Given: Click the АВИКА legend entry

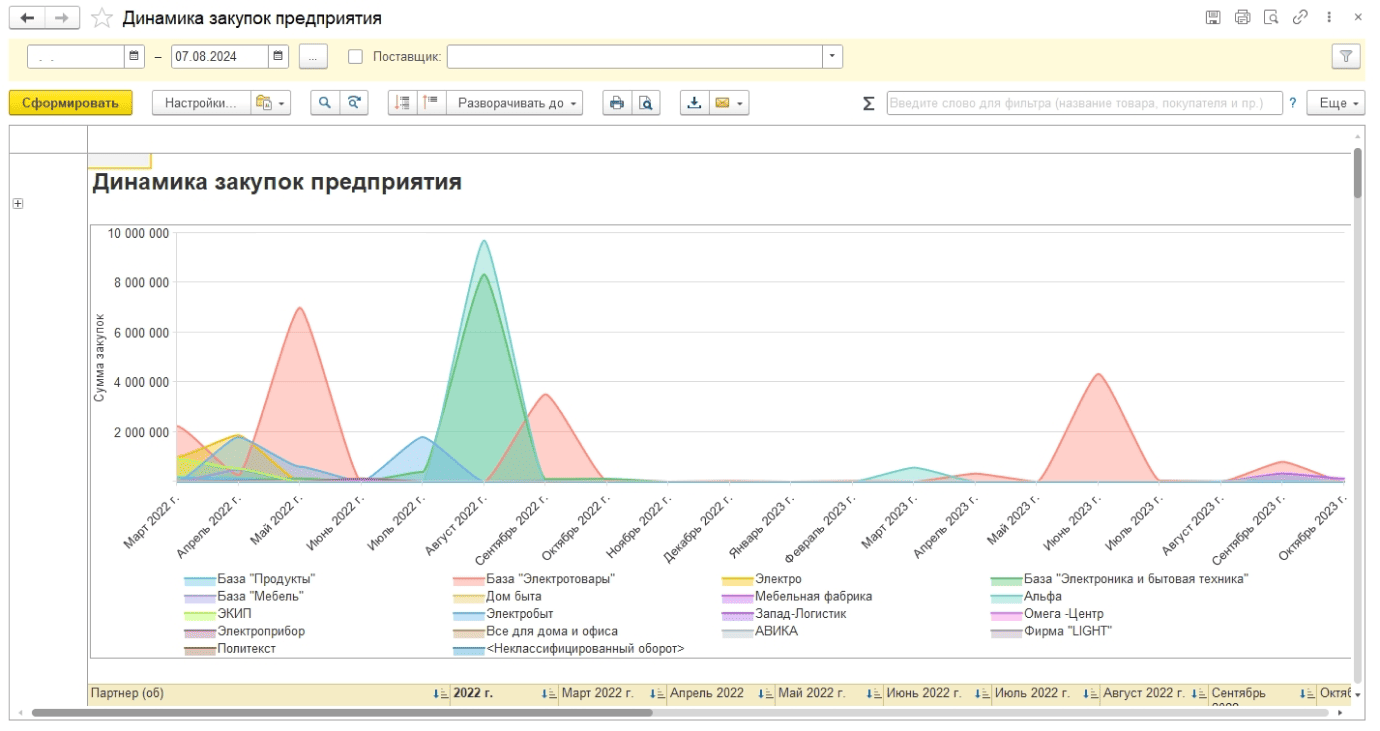Looking at the screenshot, I should coord(776,631).
